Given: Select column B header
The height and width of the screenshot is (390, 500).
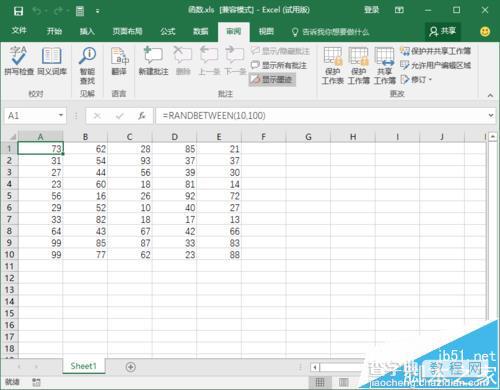Looking at the screenshot, I should pyautogui.click(x=85, y=137).
